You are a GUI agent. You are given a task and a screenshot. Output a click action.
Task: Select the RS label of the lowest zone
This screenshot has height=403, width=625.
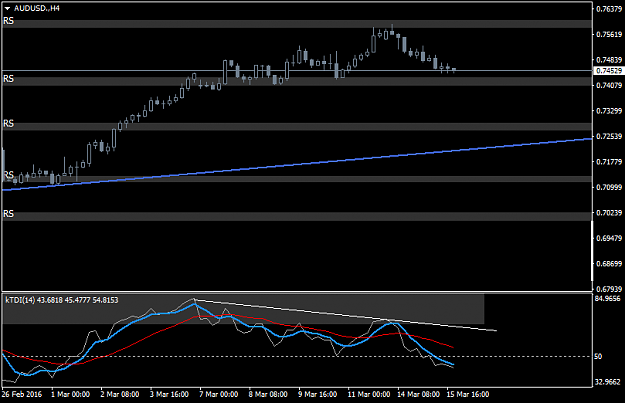tap(8, 214)
